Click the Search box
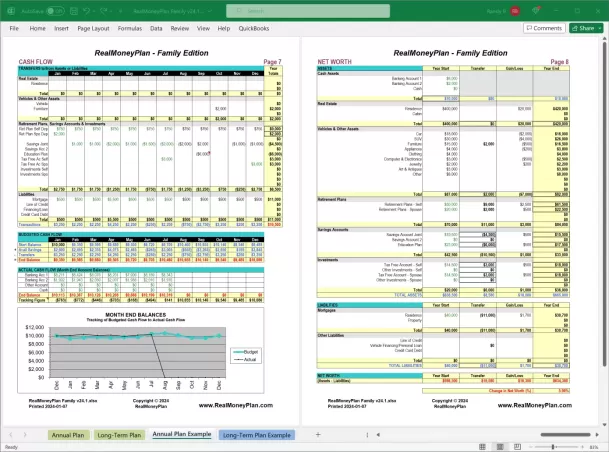 tap(308, 11)
